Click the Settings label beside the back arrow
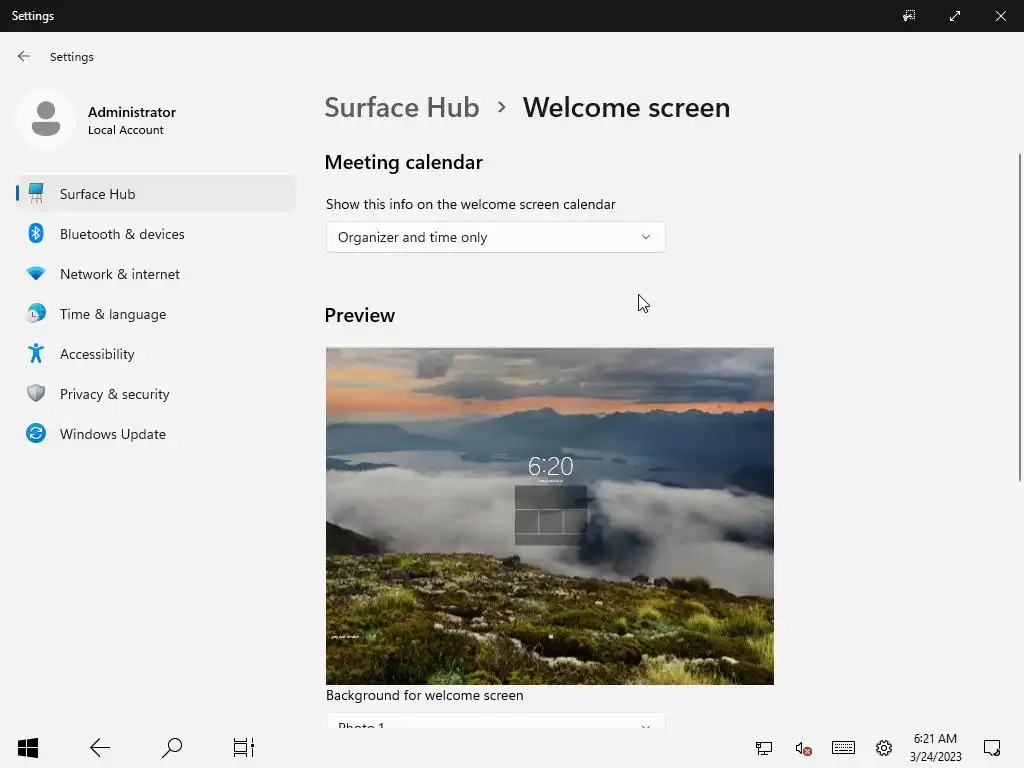Image resolution: width=1024 pixels, height=768 pixels. tap(72, 57)
